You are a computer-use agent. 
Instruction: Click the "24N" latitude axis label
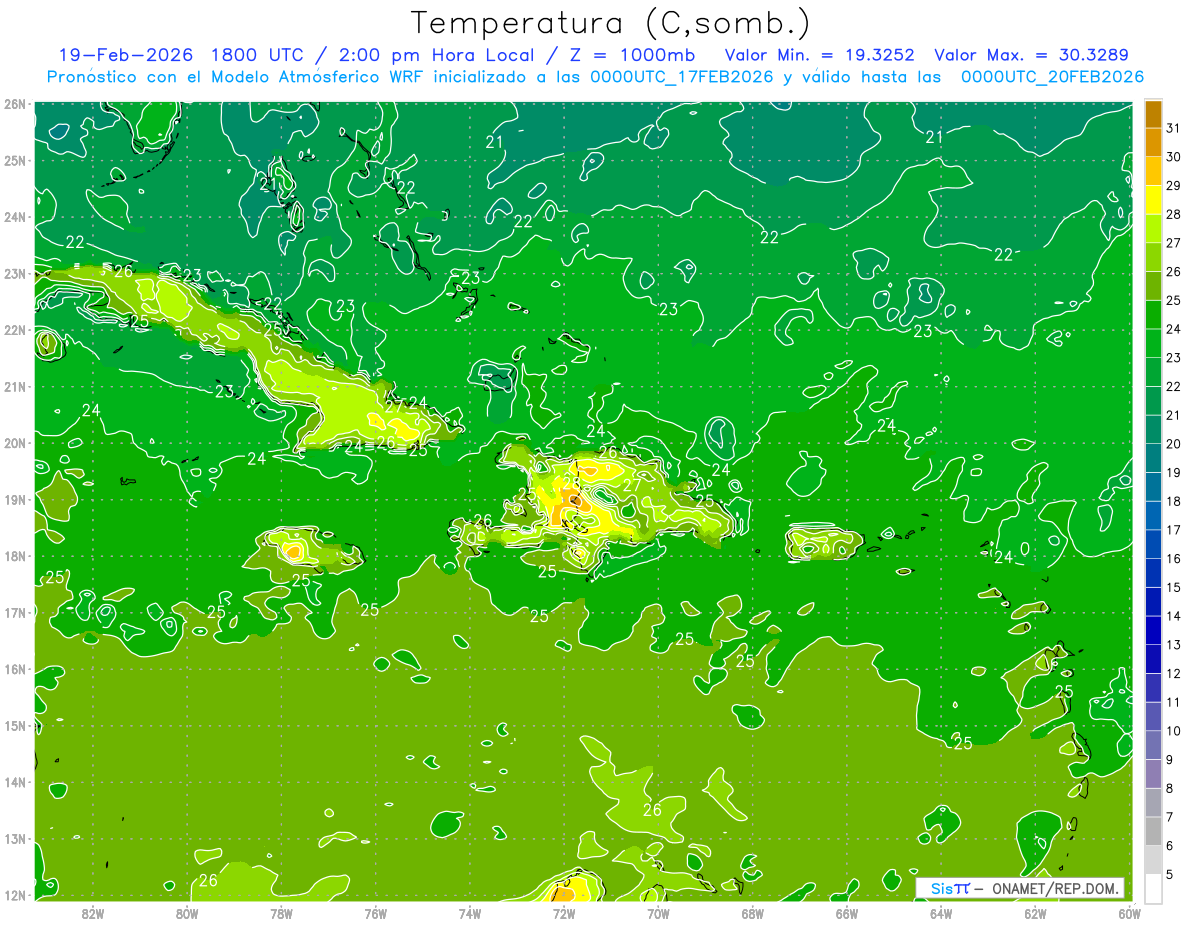pos(15,216)
